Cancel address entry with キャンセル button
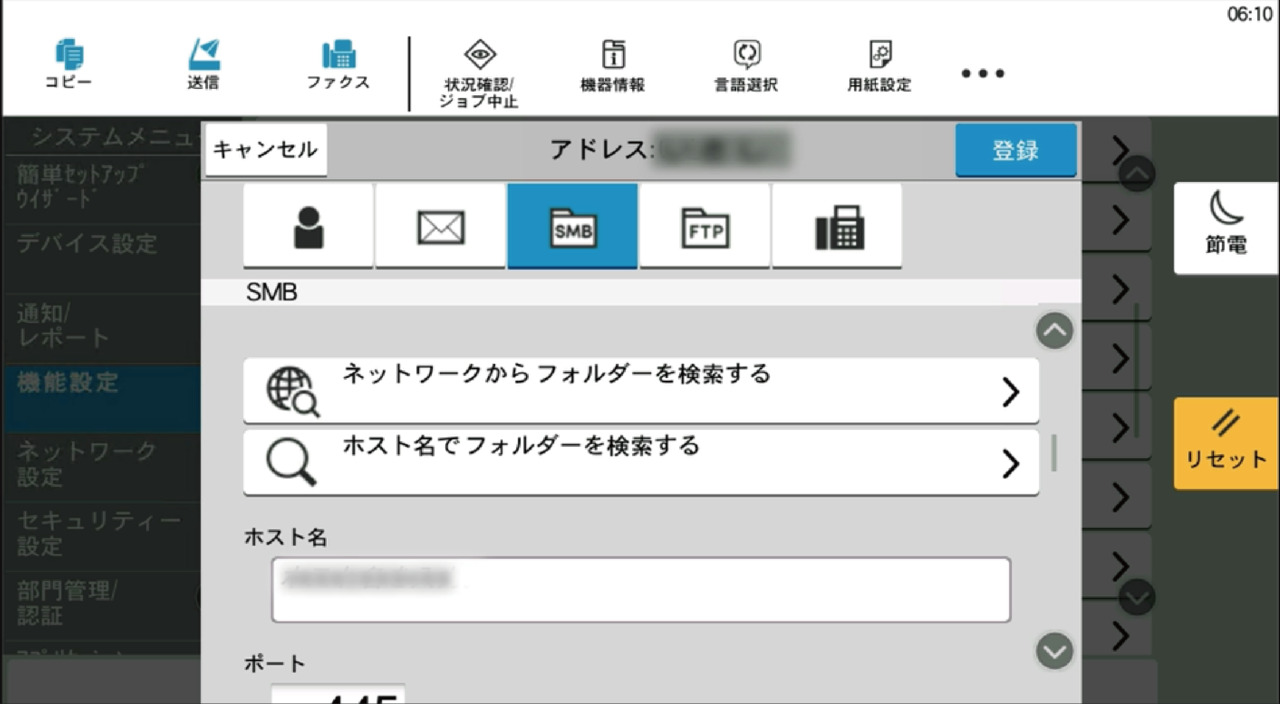The height and width of the screenshot is (704, 1280). (x=266, y=150)
